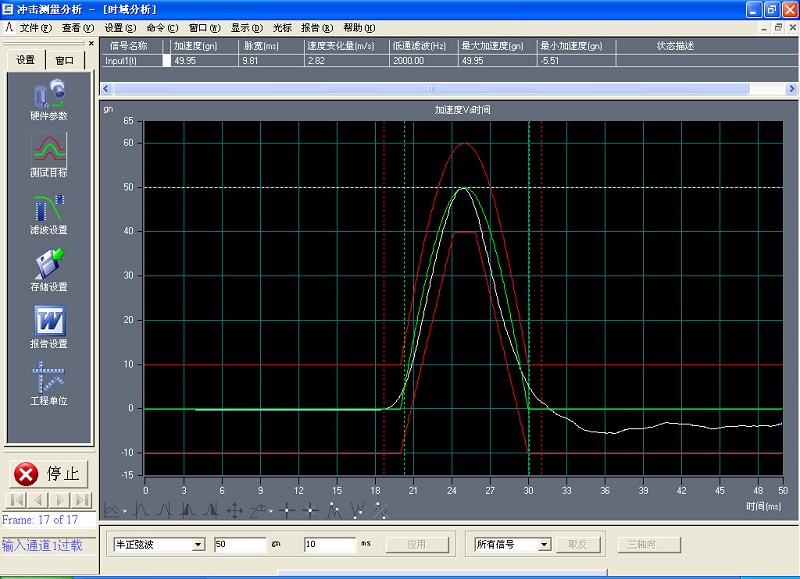Open the 文件(F) menu
The height and width of the screenshot is (579, 800).
(x=35, y=28)
